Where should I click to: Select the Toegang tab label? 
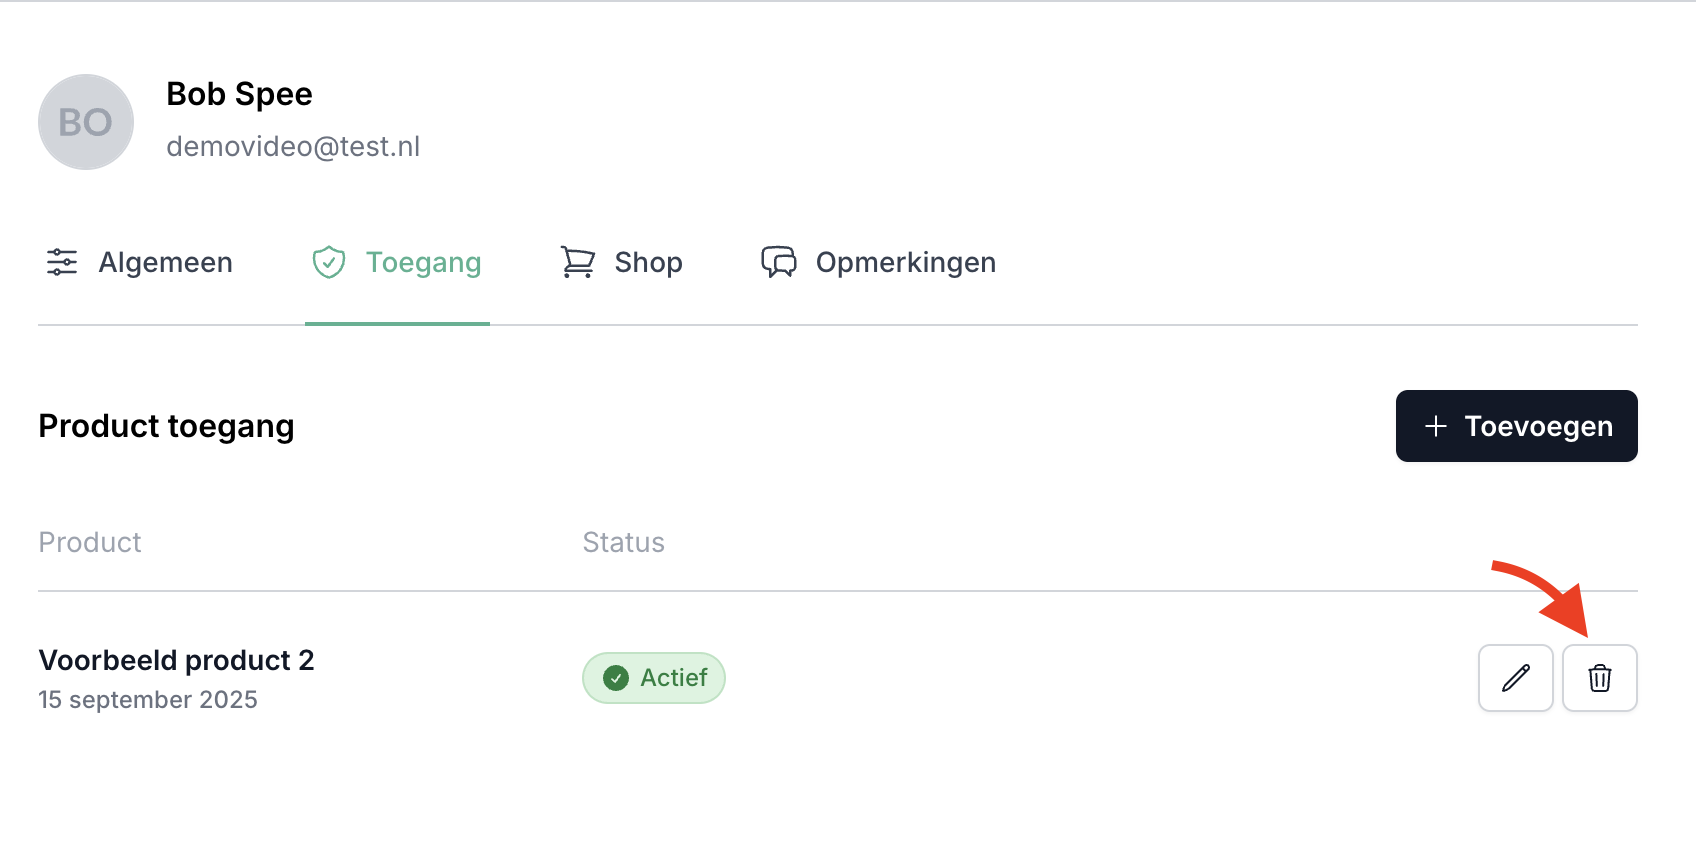(x=423, y=262)
